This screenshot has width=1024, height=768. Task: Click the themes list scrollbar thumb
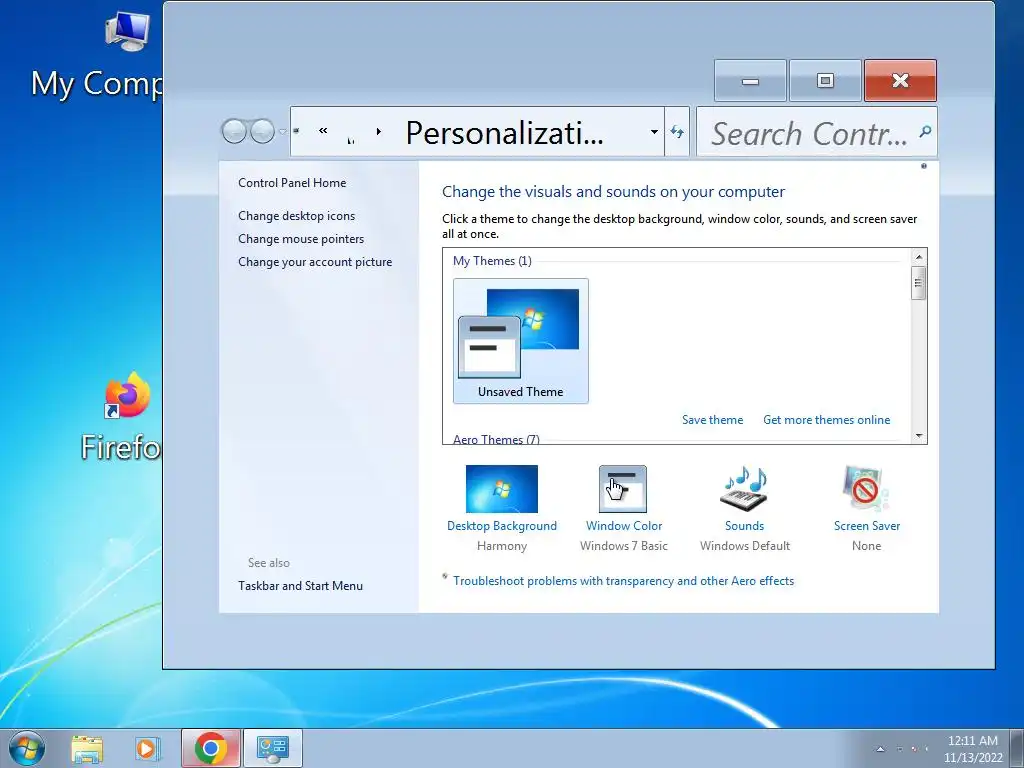[918, 282]
